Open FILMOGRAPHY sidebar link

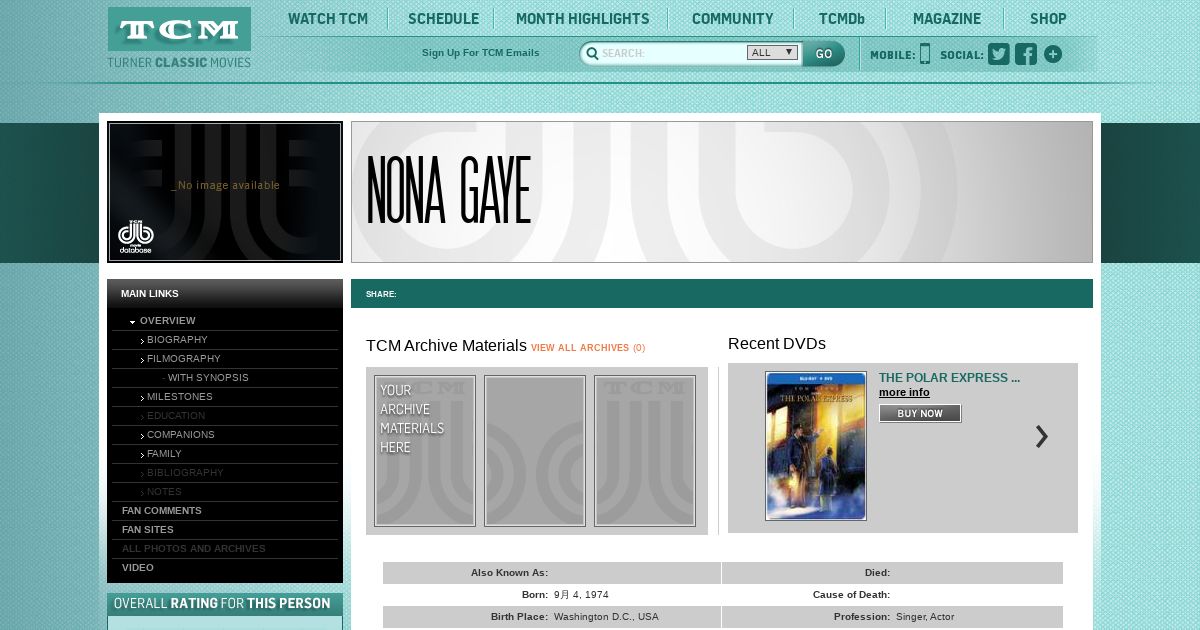tap(183, 359)
